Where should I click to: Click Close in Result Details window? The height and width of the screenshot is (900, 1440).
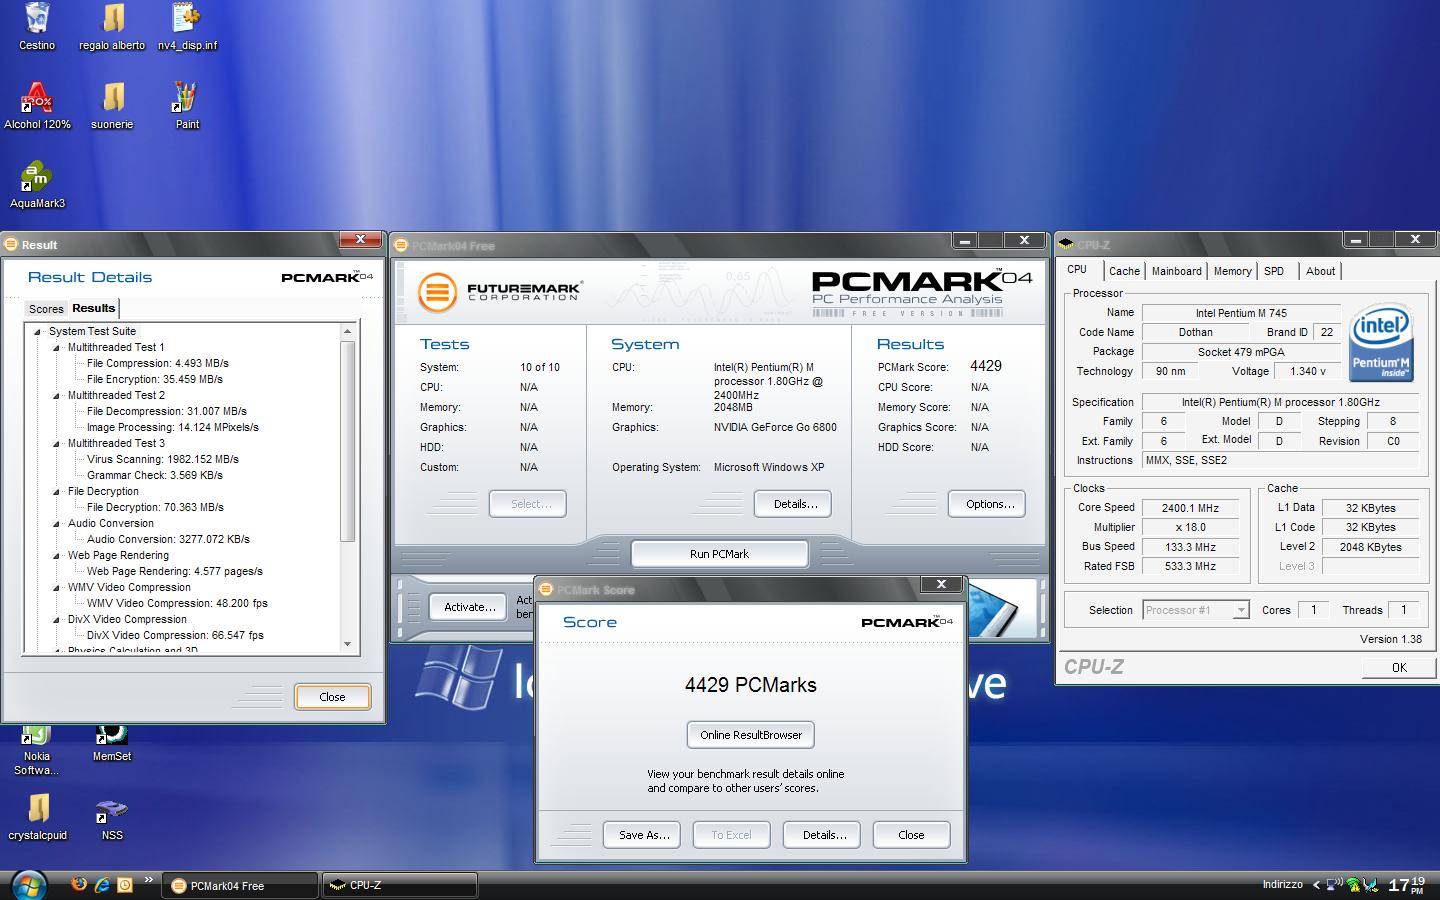(332, 697)
